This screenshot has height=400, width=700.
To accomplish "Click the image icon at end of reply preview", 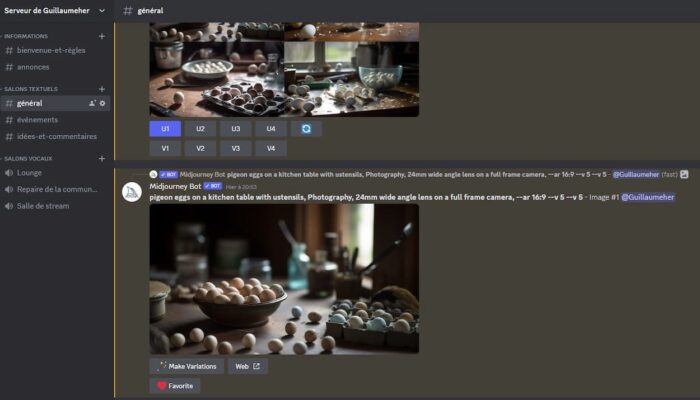I will [684, 175].
